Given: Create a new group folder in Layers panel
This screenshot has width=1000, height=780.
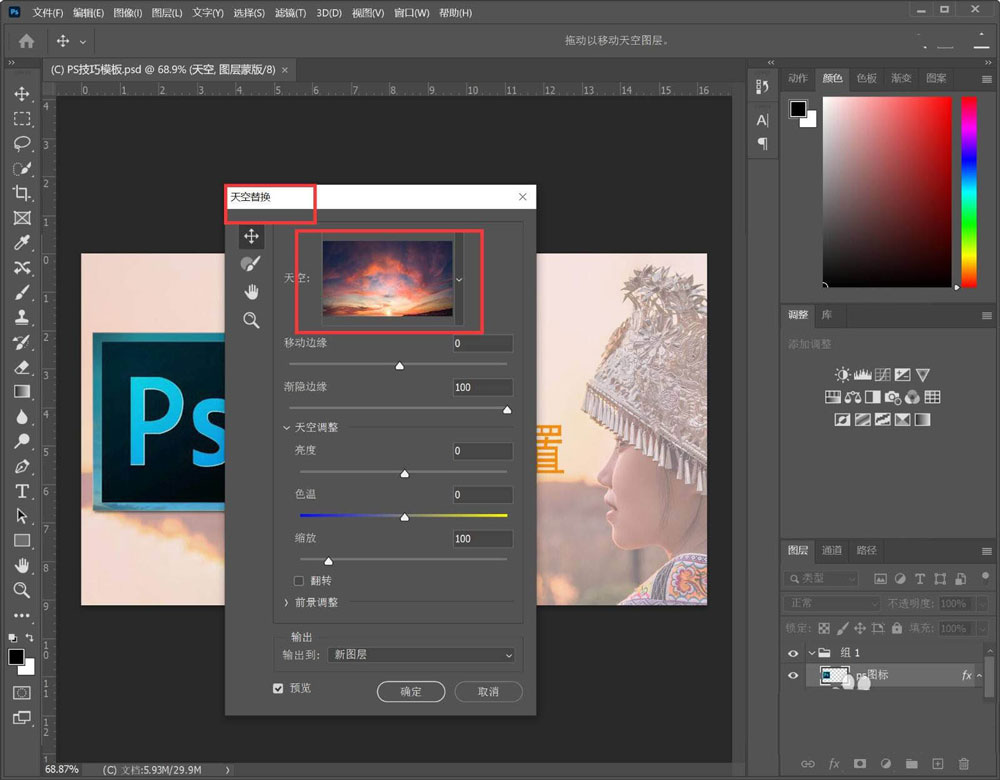Looking at the screenshot, I should 911,763.
